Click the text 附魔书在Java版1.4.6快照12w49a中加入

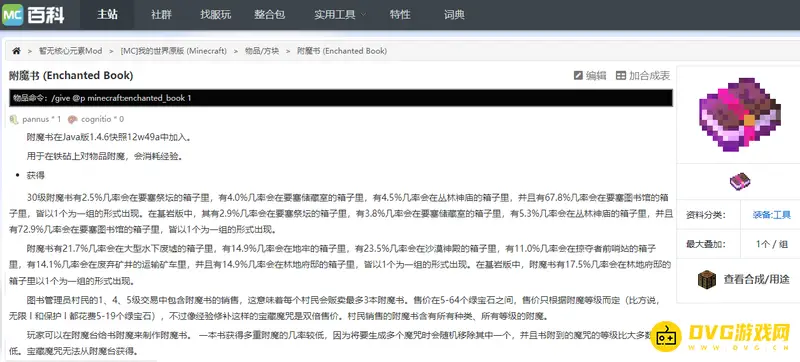110,137
